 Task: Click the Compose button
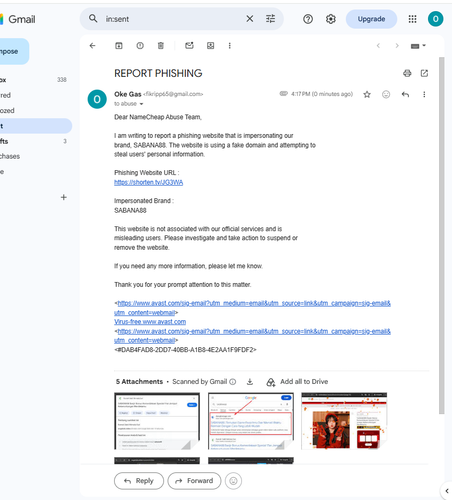click(13, 51)
